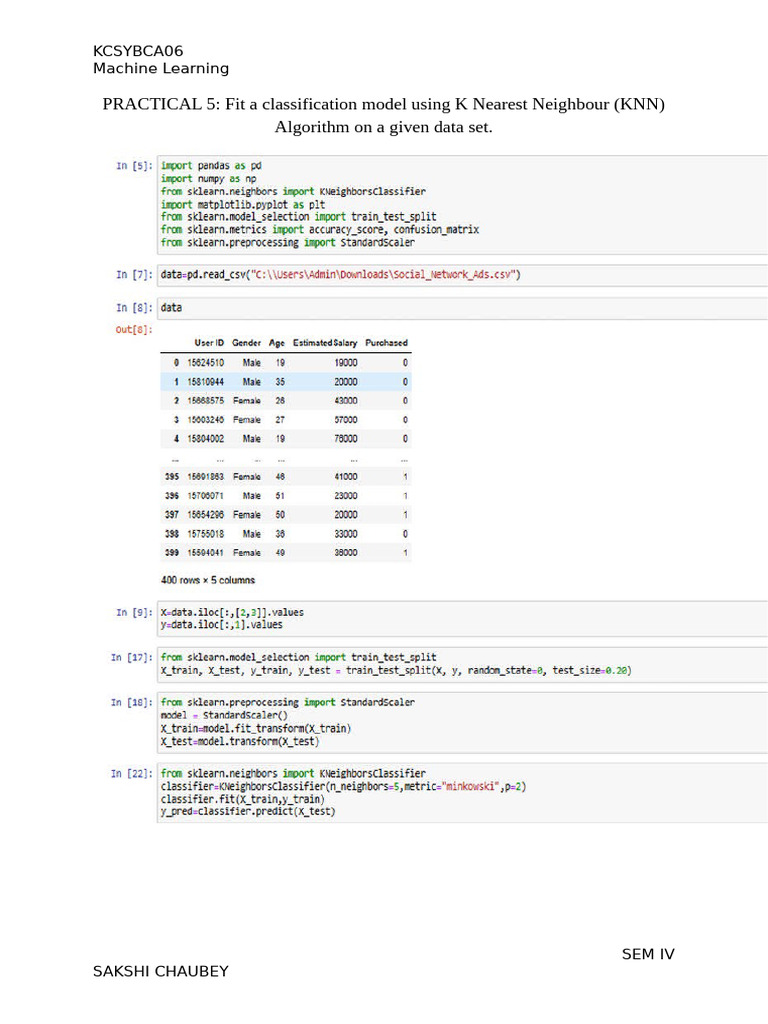Click the Machine Learning header line
This screenshot has height=1024, width=768.
(x=161, y=69)
